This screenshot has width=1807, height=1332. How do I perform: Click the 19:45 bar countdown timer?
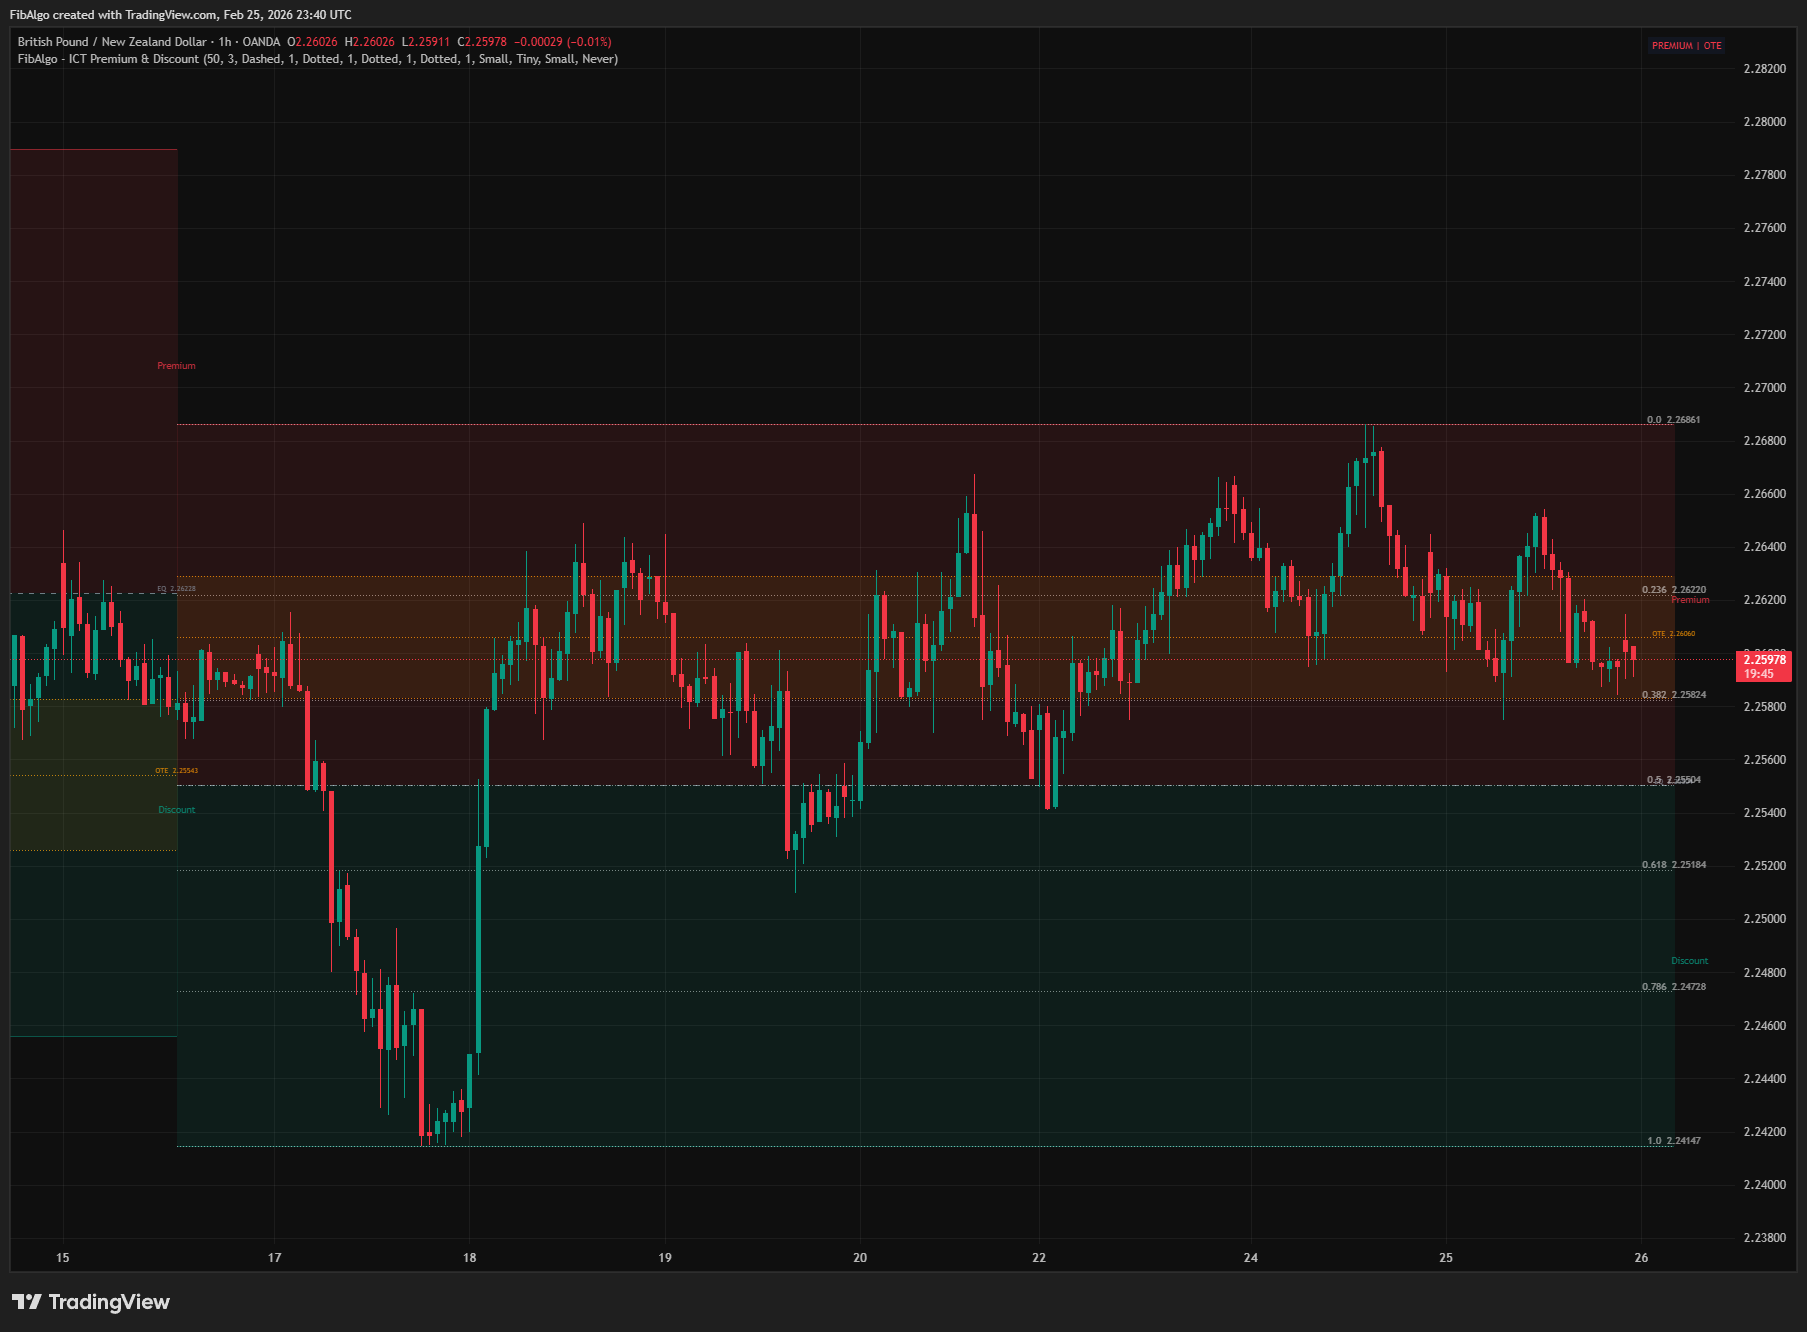[x=1758, y=674]
